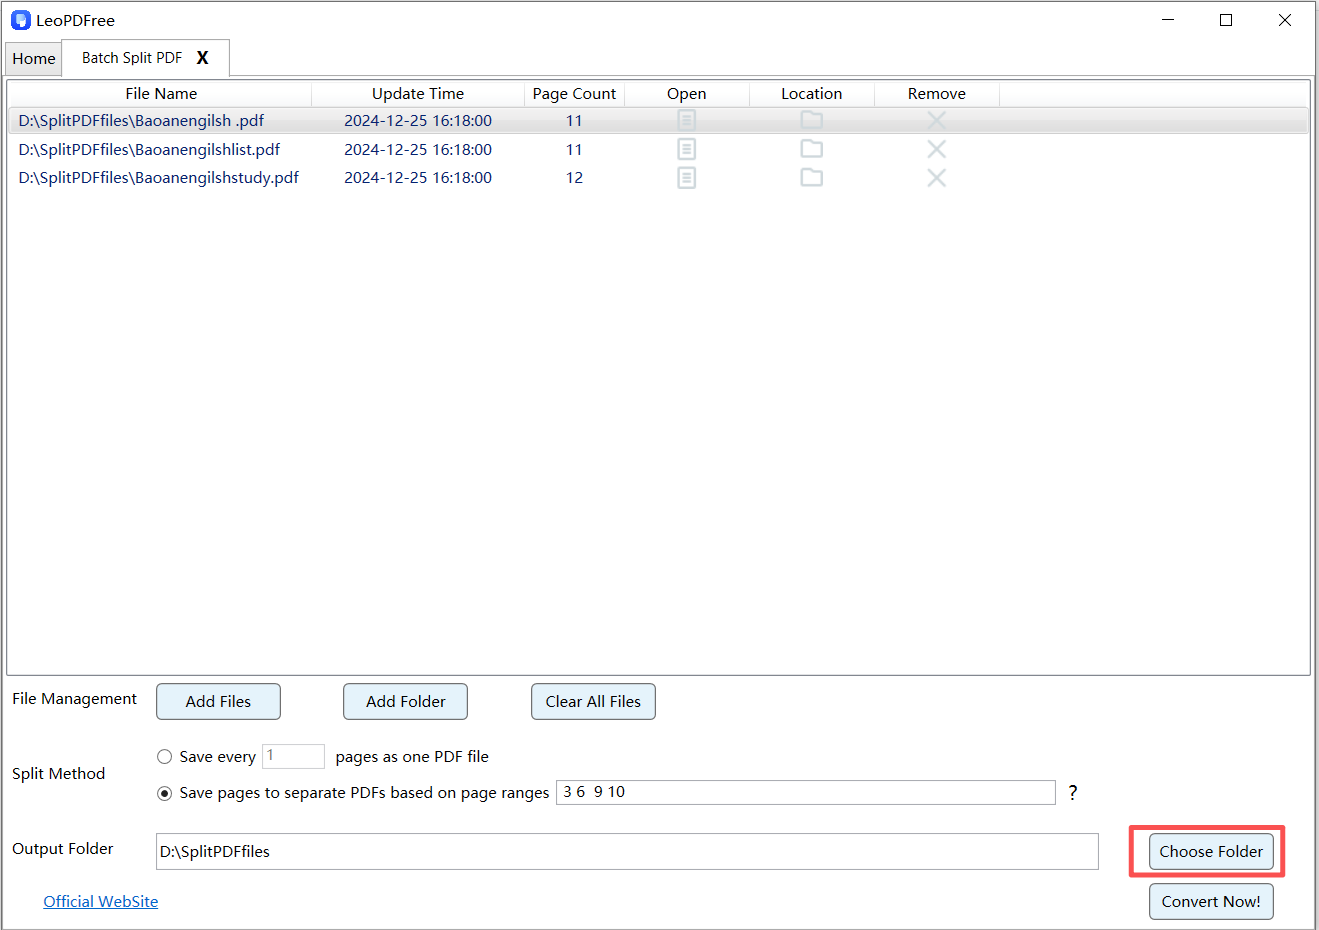Remove Baoanengilshlist.pdf from the list
The width and height of the screenshot is (1319, 930).
[936, 149]
